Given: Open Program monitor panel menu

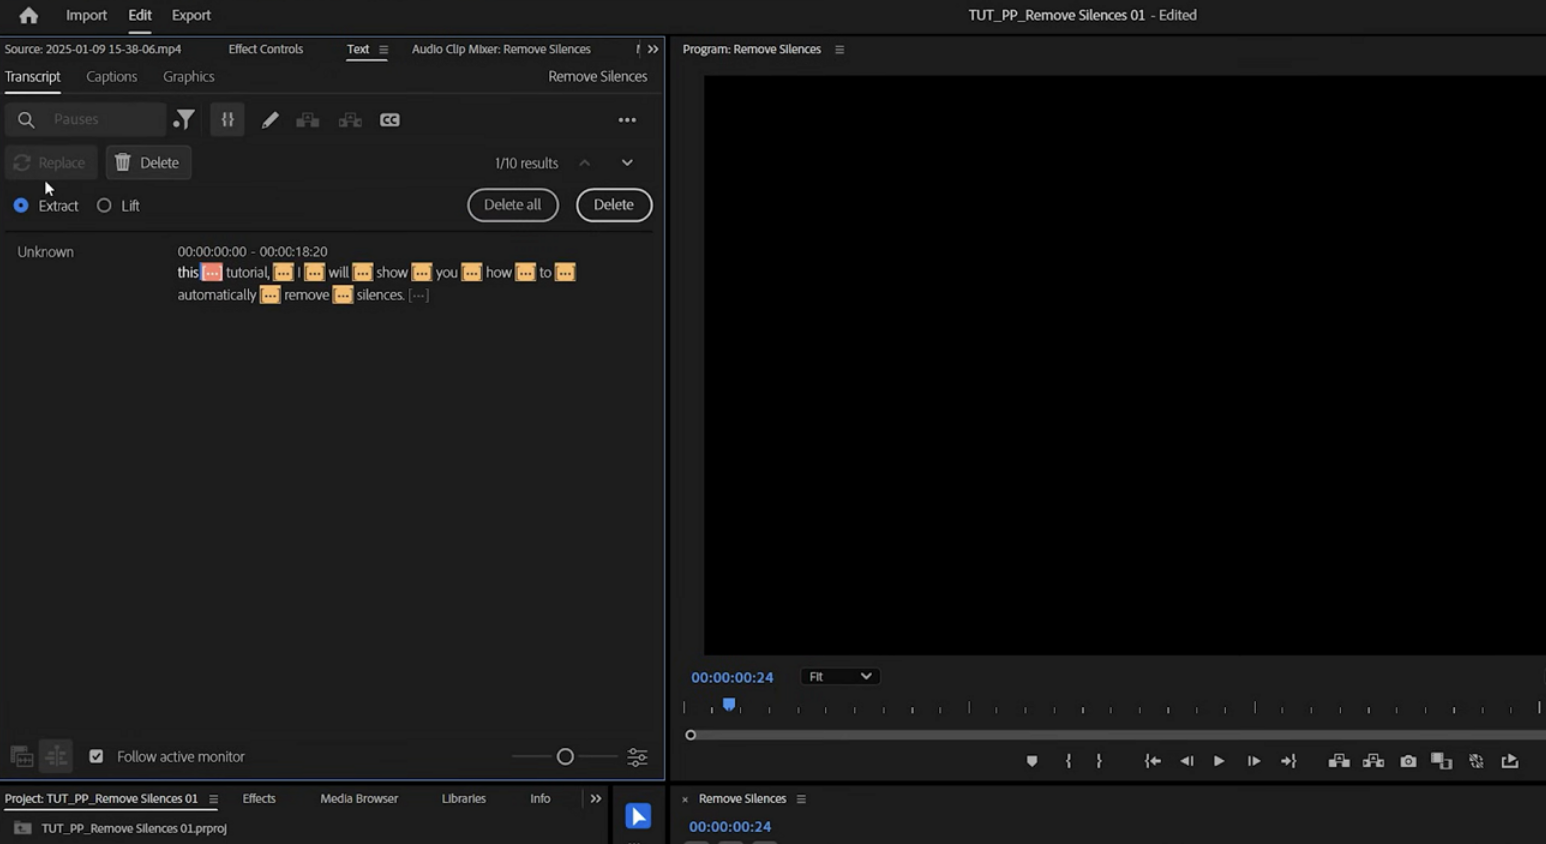Looking at the screenshot, I should (x=839, y=49).
